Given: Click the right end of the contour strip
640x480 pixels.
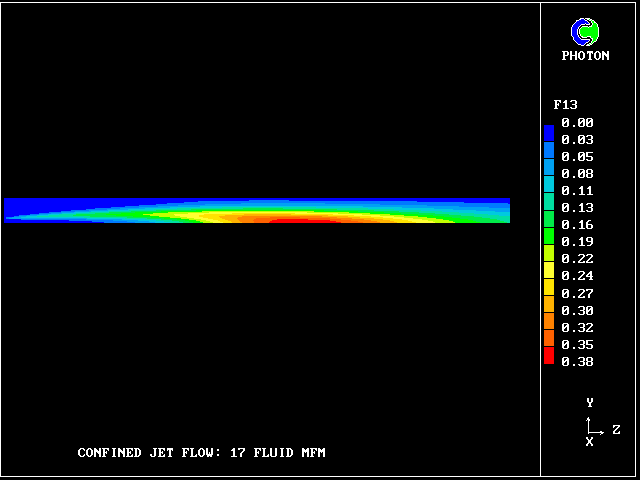Looking at the screenshot, I should tap(506, 211).
